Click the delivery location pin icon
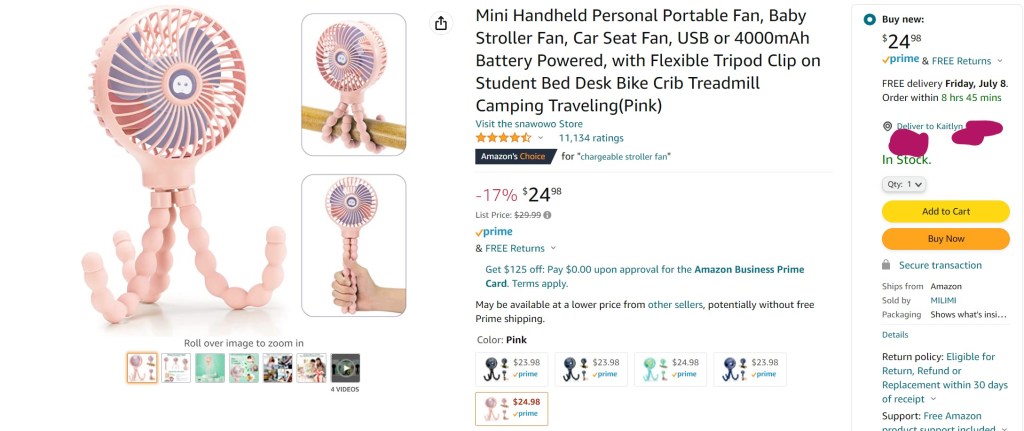 coord(887,127)
